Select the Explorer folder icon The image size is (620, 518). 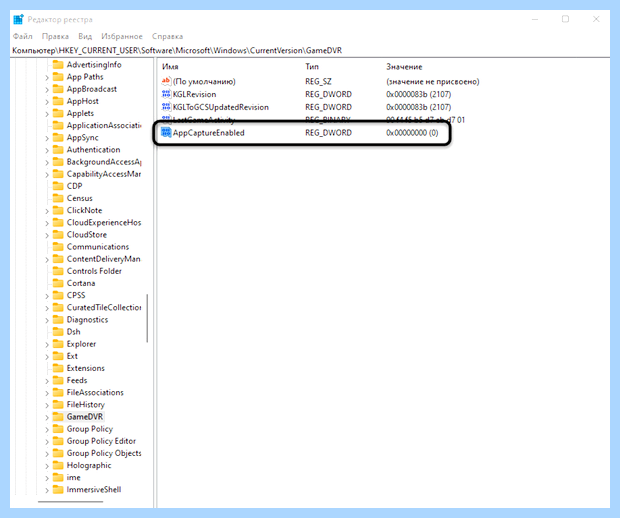pos(58,344)
